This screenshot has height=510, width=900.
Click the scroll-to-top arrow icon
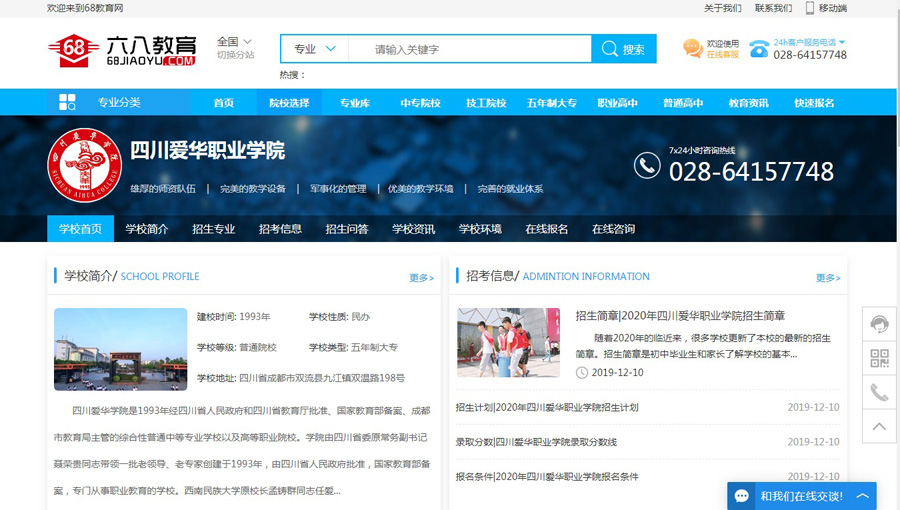(879, 427)
